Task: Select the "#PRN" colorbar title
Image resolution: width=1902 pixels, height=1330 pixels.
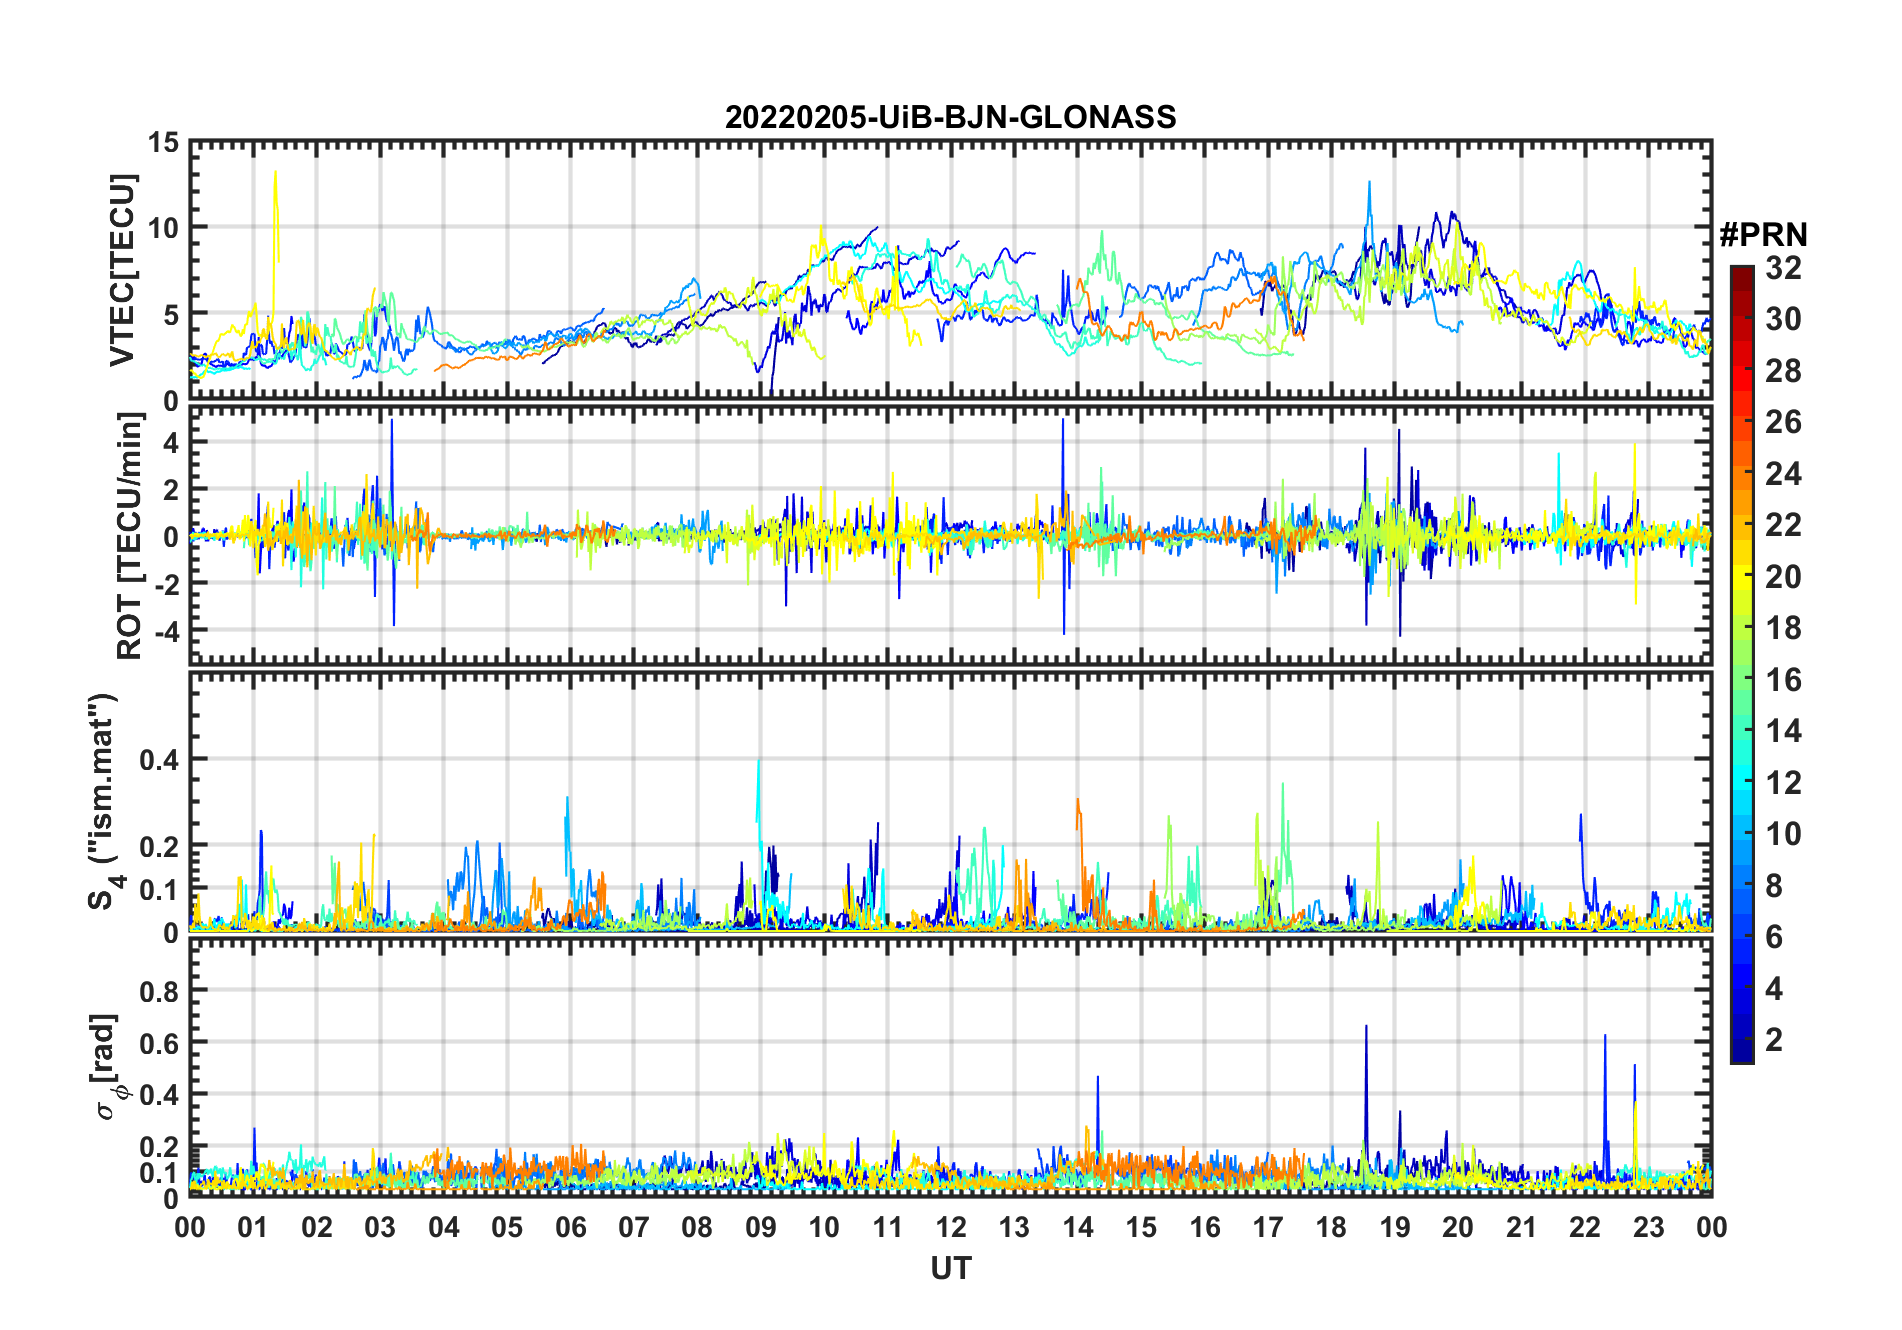Action: (x=1763, y=235)
